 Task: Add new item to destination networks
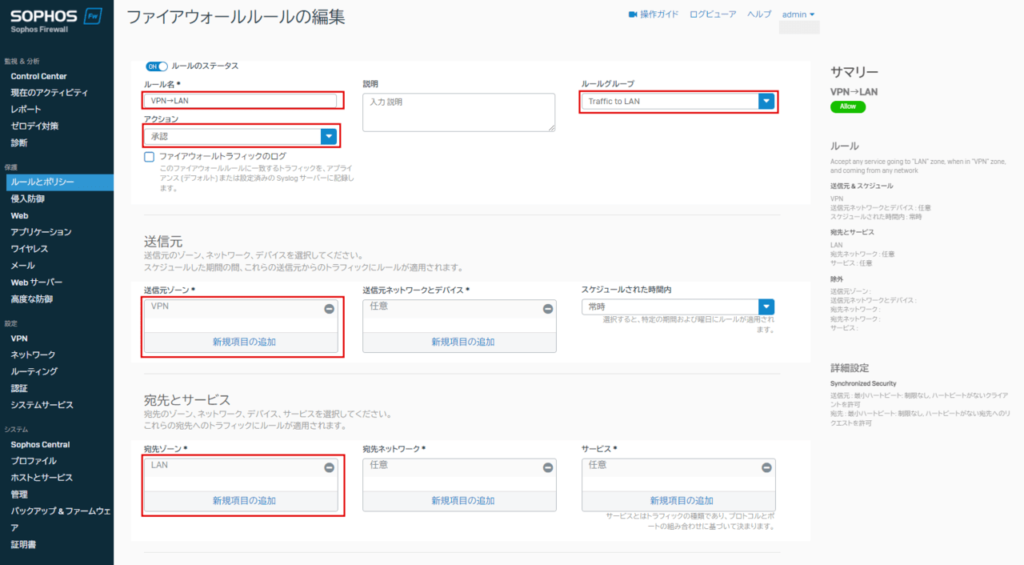462,500
